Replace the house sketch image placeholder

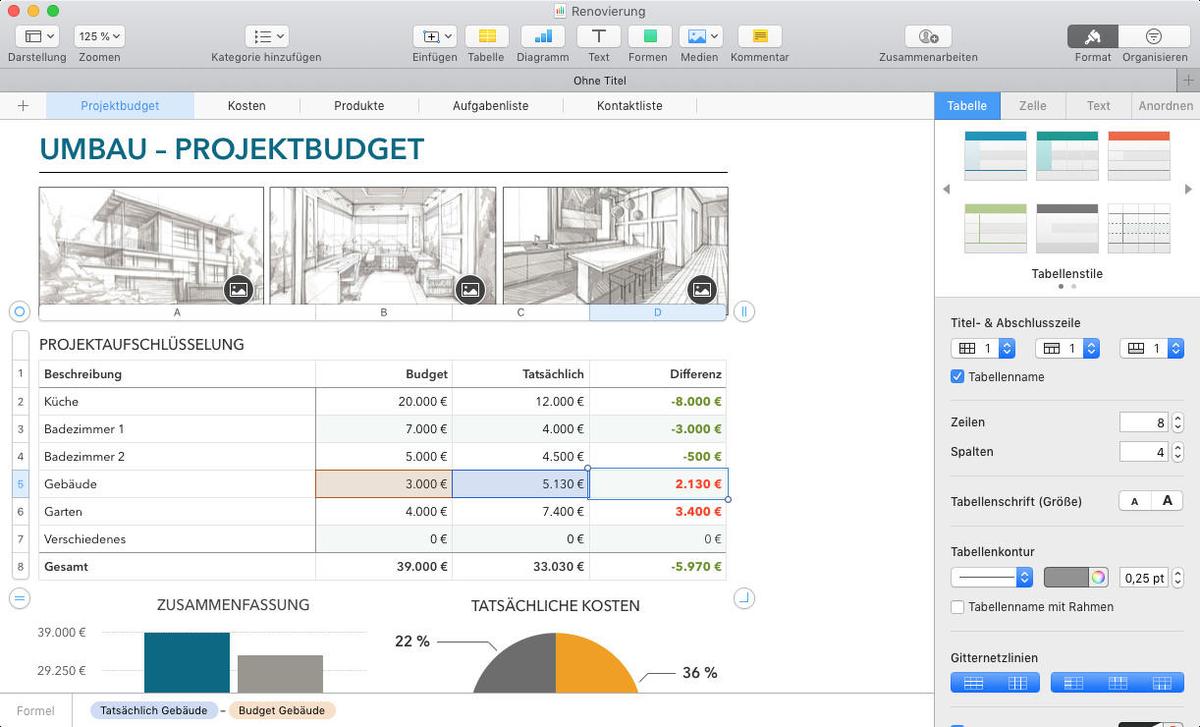[238, 289]
